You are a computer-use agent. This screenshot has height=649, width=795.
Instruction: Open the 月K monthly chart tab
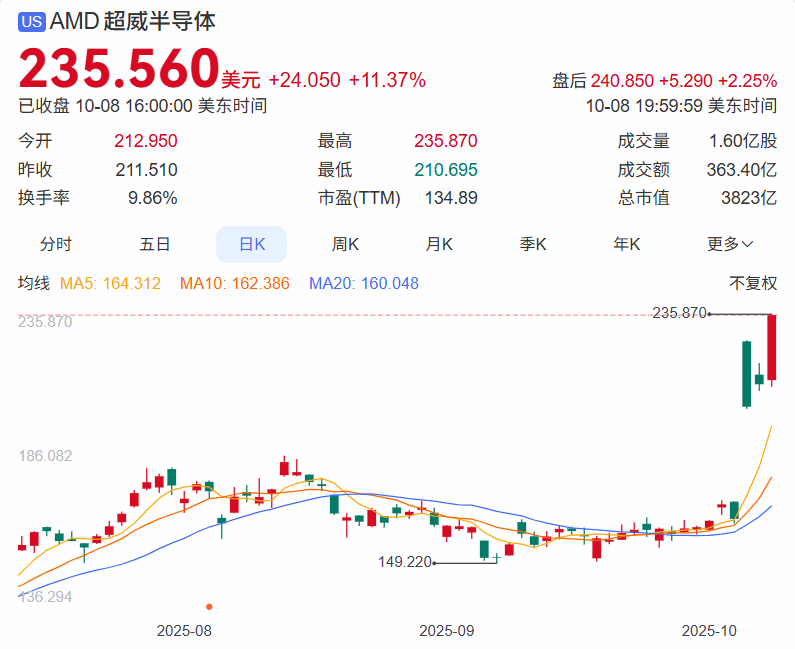coord(440,244)
